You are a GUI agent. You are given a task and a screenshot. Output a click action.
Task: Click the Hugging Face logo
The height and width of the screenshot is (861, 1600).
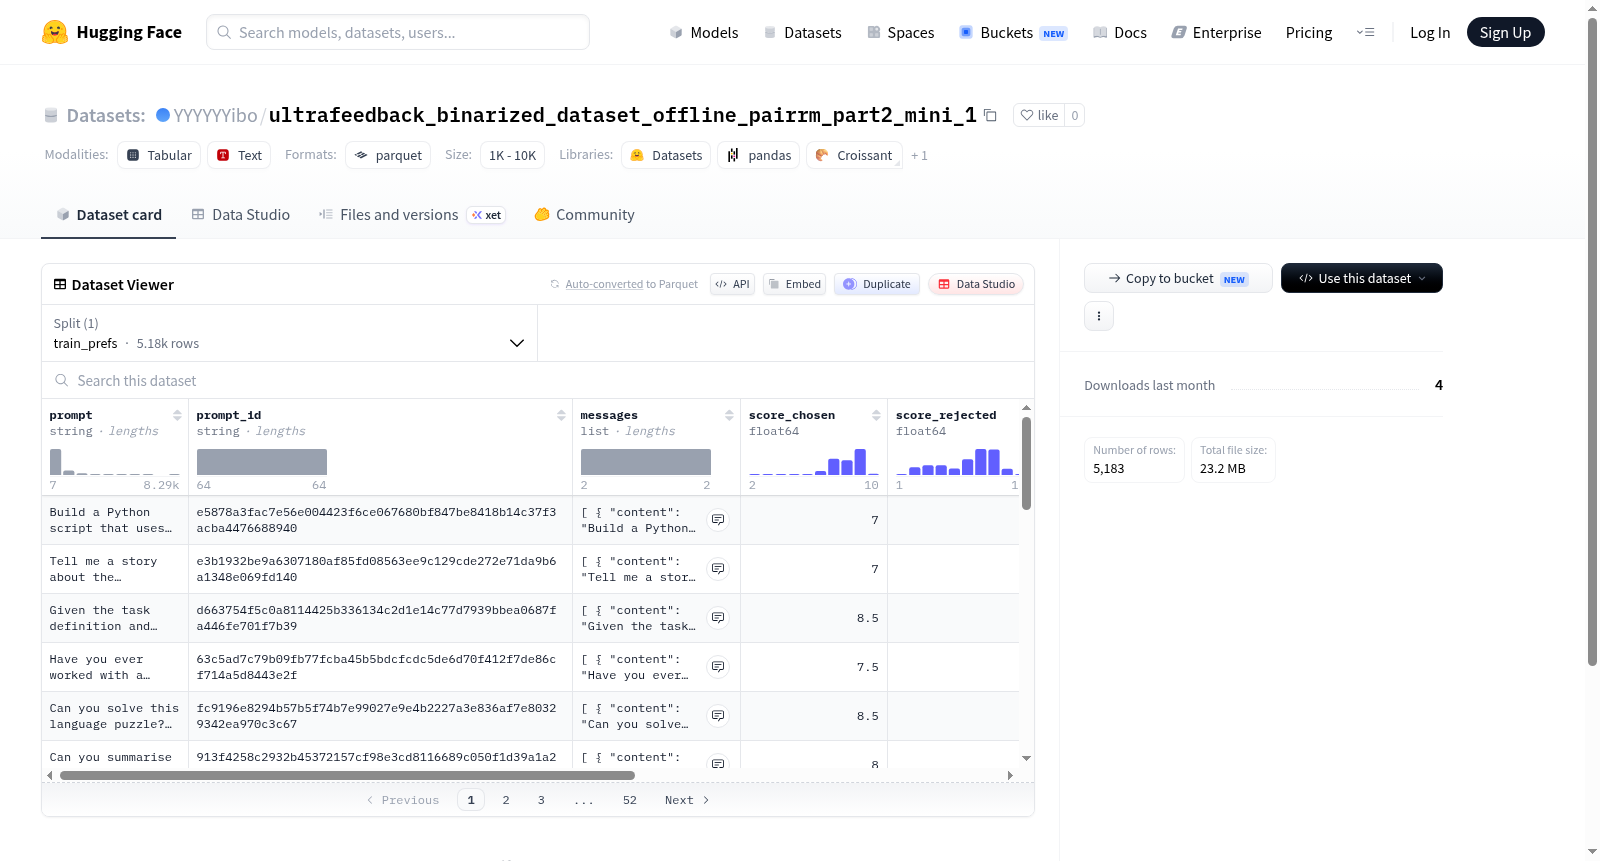(x=111, y=32)
